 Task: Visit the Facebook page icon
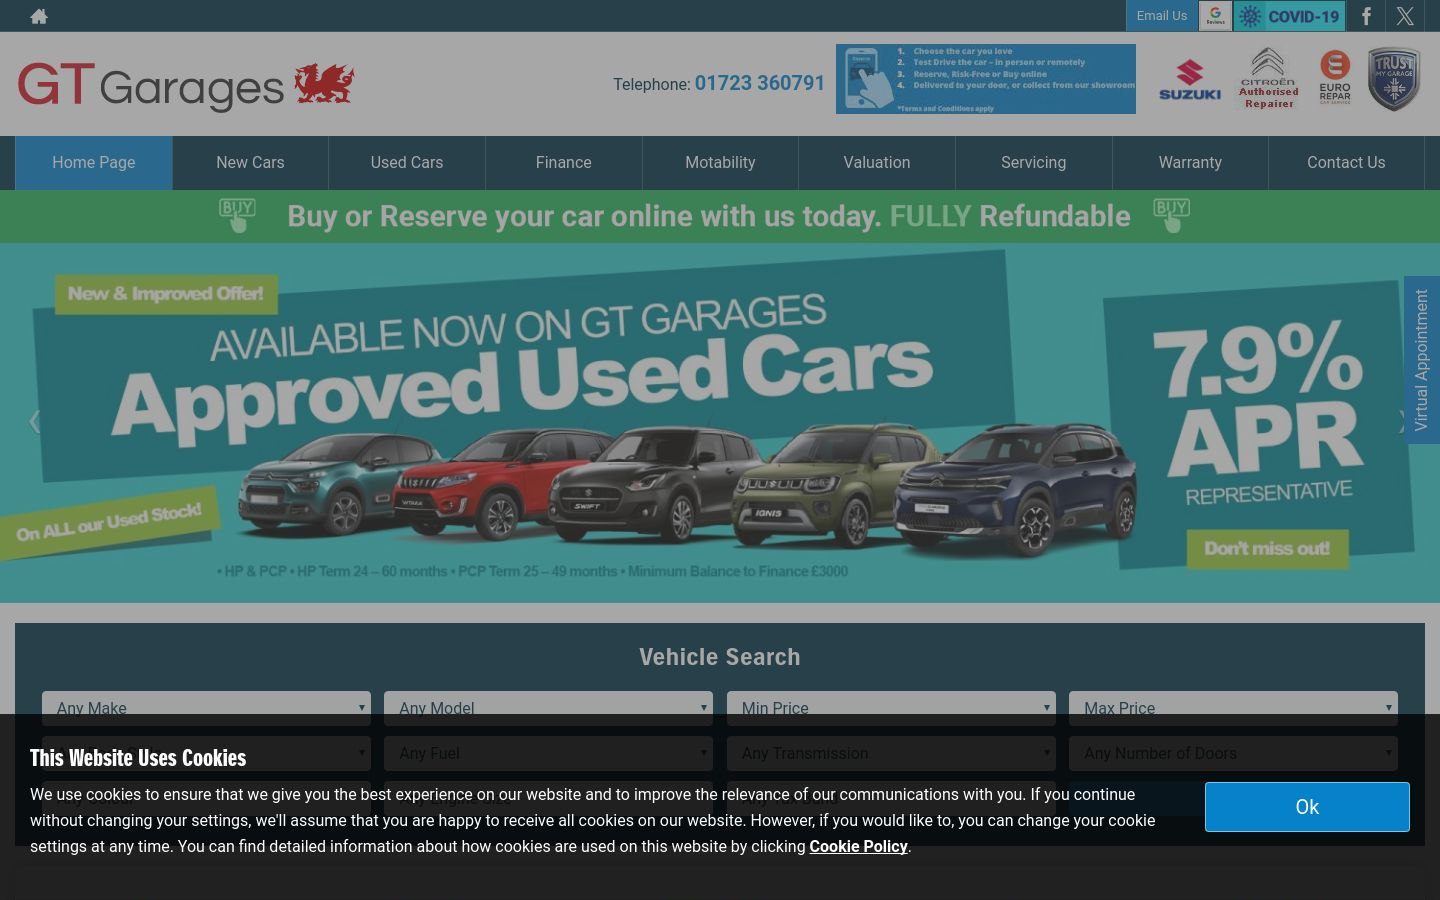1366,16
